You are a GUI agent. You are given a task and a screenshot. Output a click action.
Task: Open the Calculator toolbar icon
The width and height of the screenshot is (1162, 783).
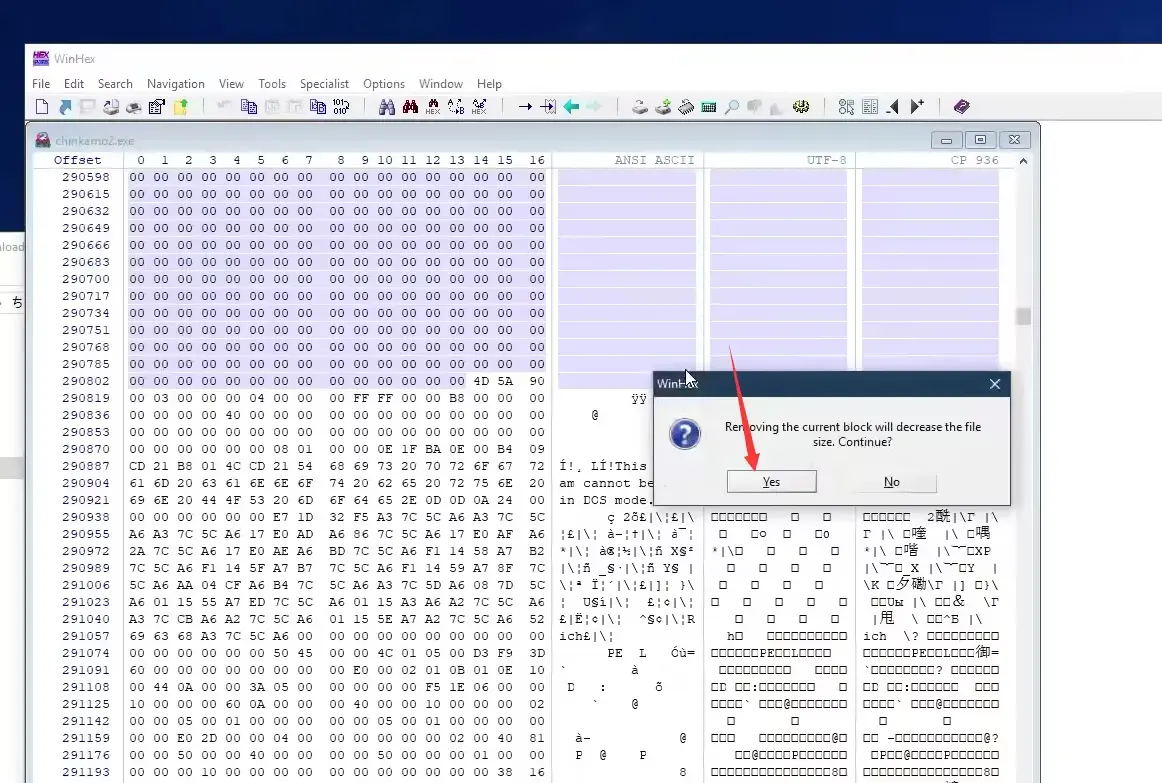pos(708,107)
